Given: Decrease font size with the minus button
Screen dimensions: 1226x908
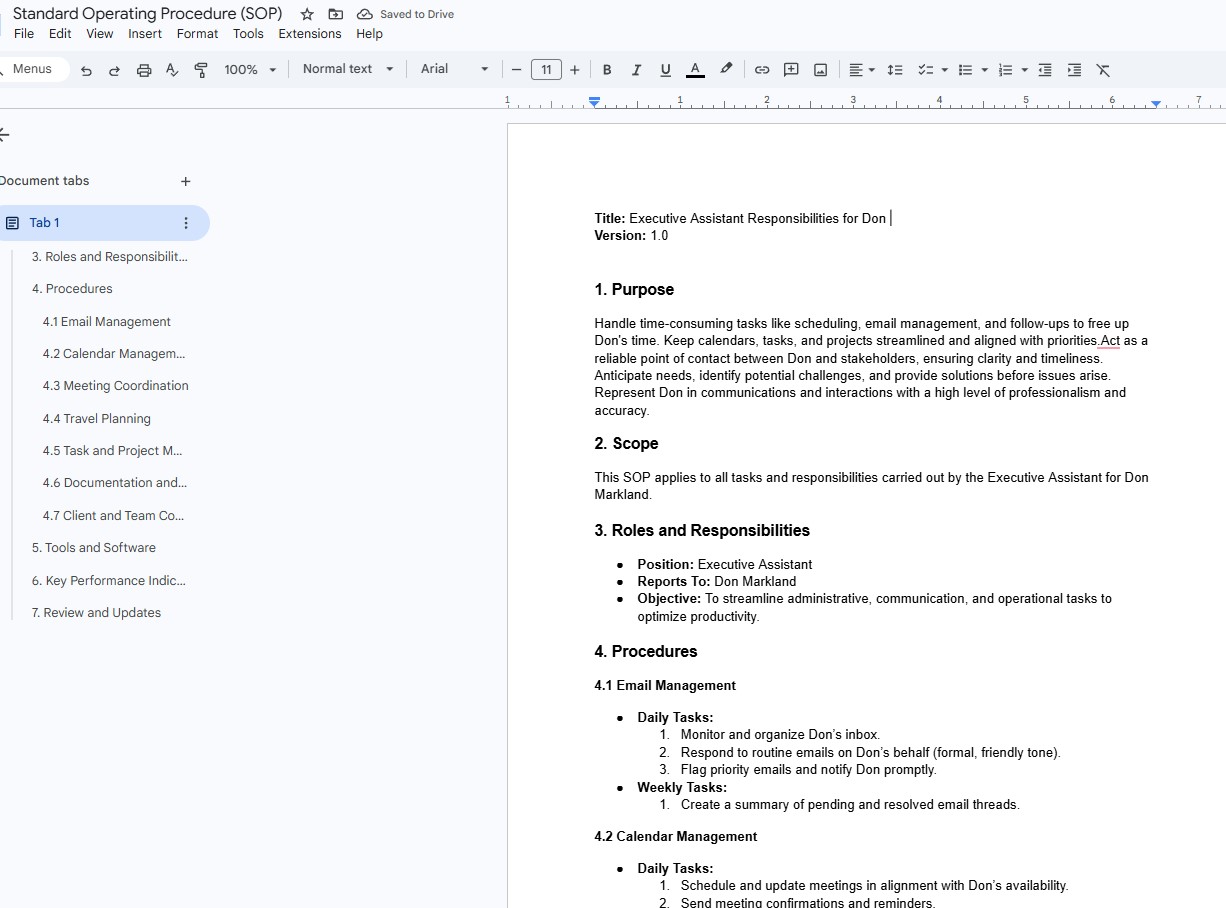Looking at the screenshot, I should pos(516,70).
